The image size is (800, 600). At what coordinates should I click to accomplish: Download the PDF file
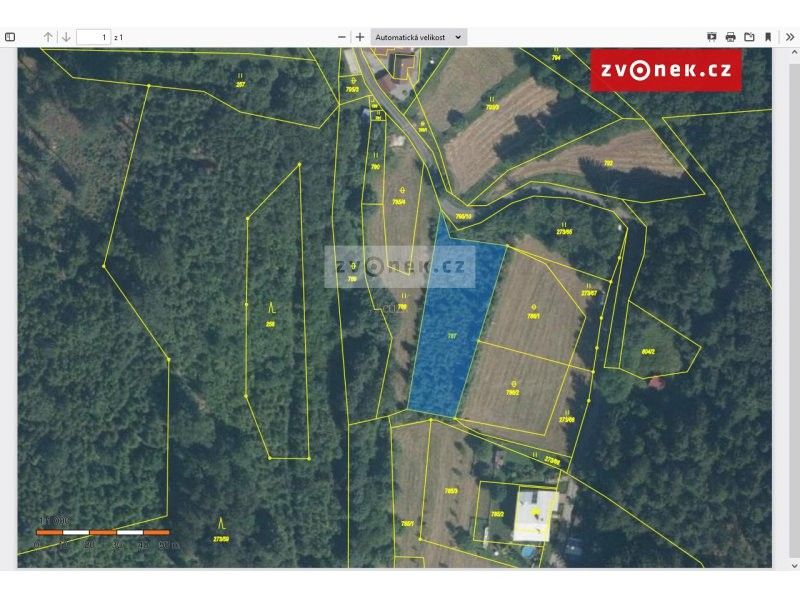[750, 36]
